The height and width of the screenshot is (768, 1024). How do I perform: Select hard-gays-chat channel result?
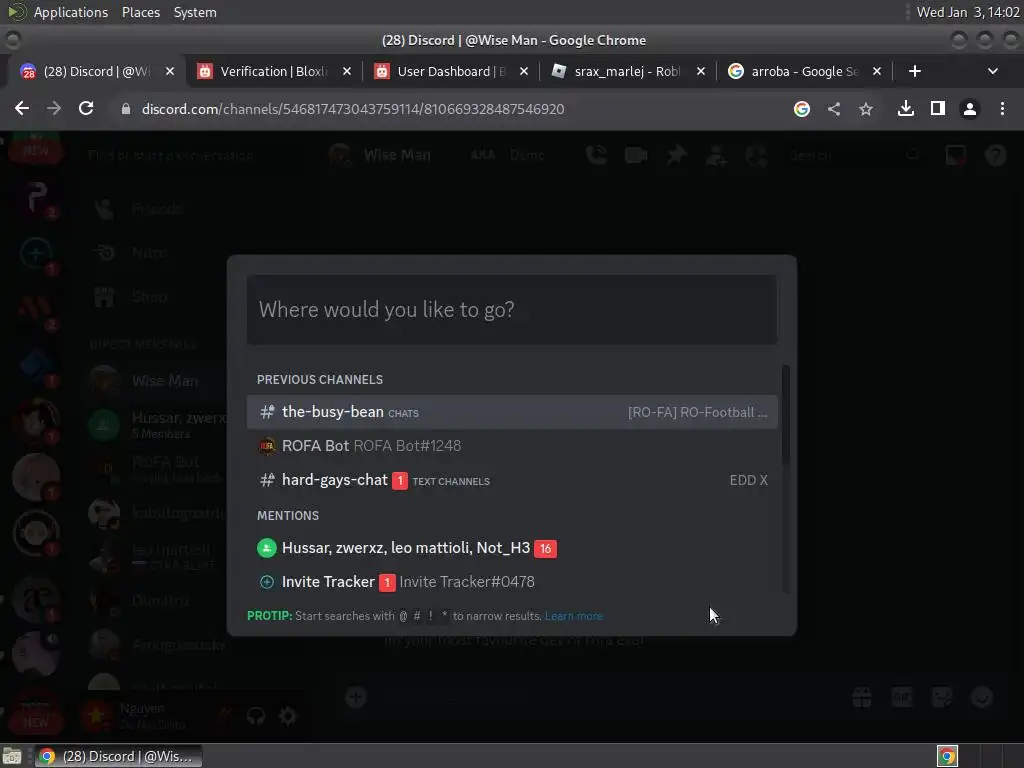511,480
